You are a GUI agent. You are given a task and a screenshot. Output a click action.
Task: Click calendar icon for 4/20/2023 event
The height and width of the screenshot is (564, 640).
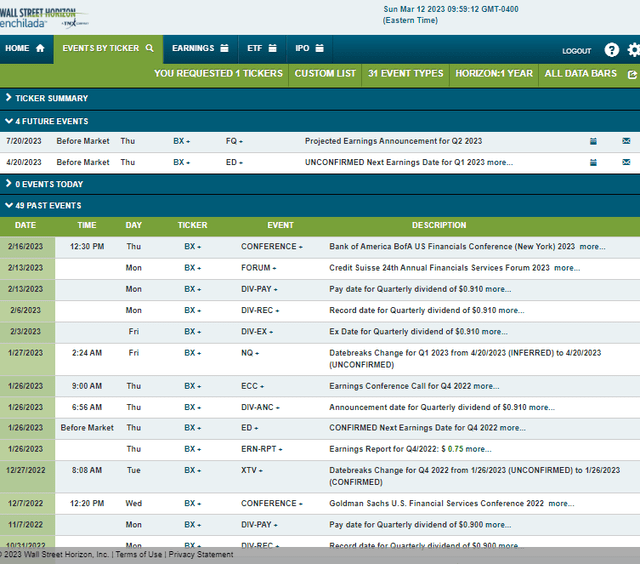(593, 162)
